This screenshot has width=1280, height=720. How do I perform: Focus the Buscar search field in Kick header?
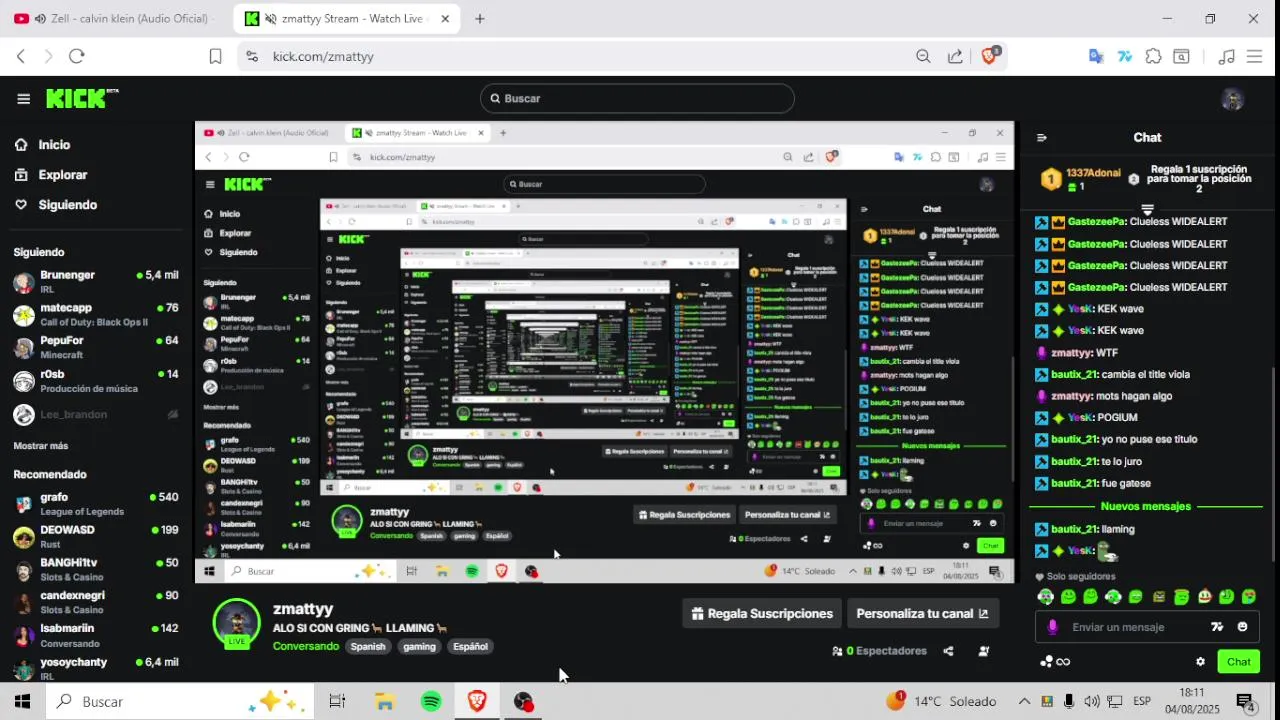(x=637, y=98)
